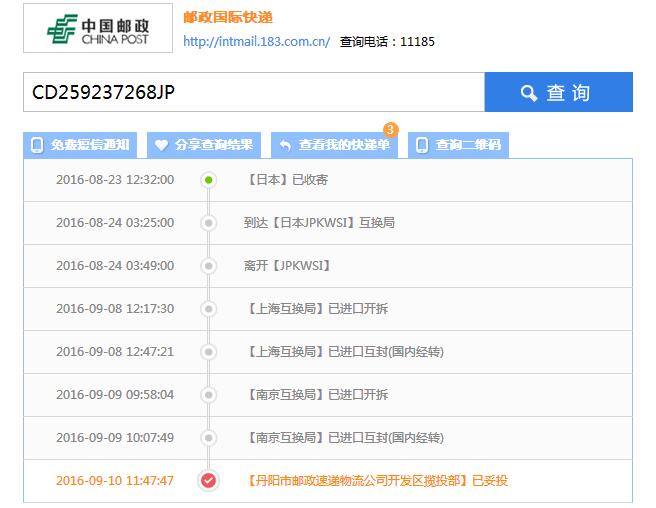Click the orange badge showing 3
656x508 pixels.
(x=390, y=129)
